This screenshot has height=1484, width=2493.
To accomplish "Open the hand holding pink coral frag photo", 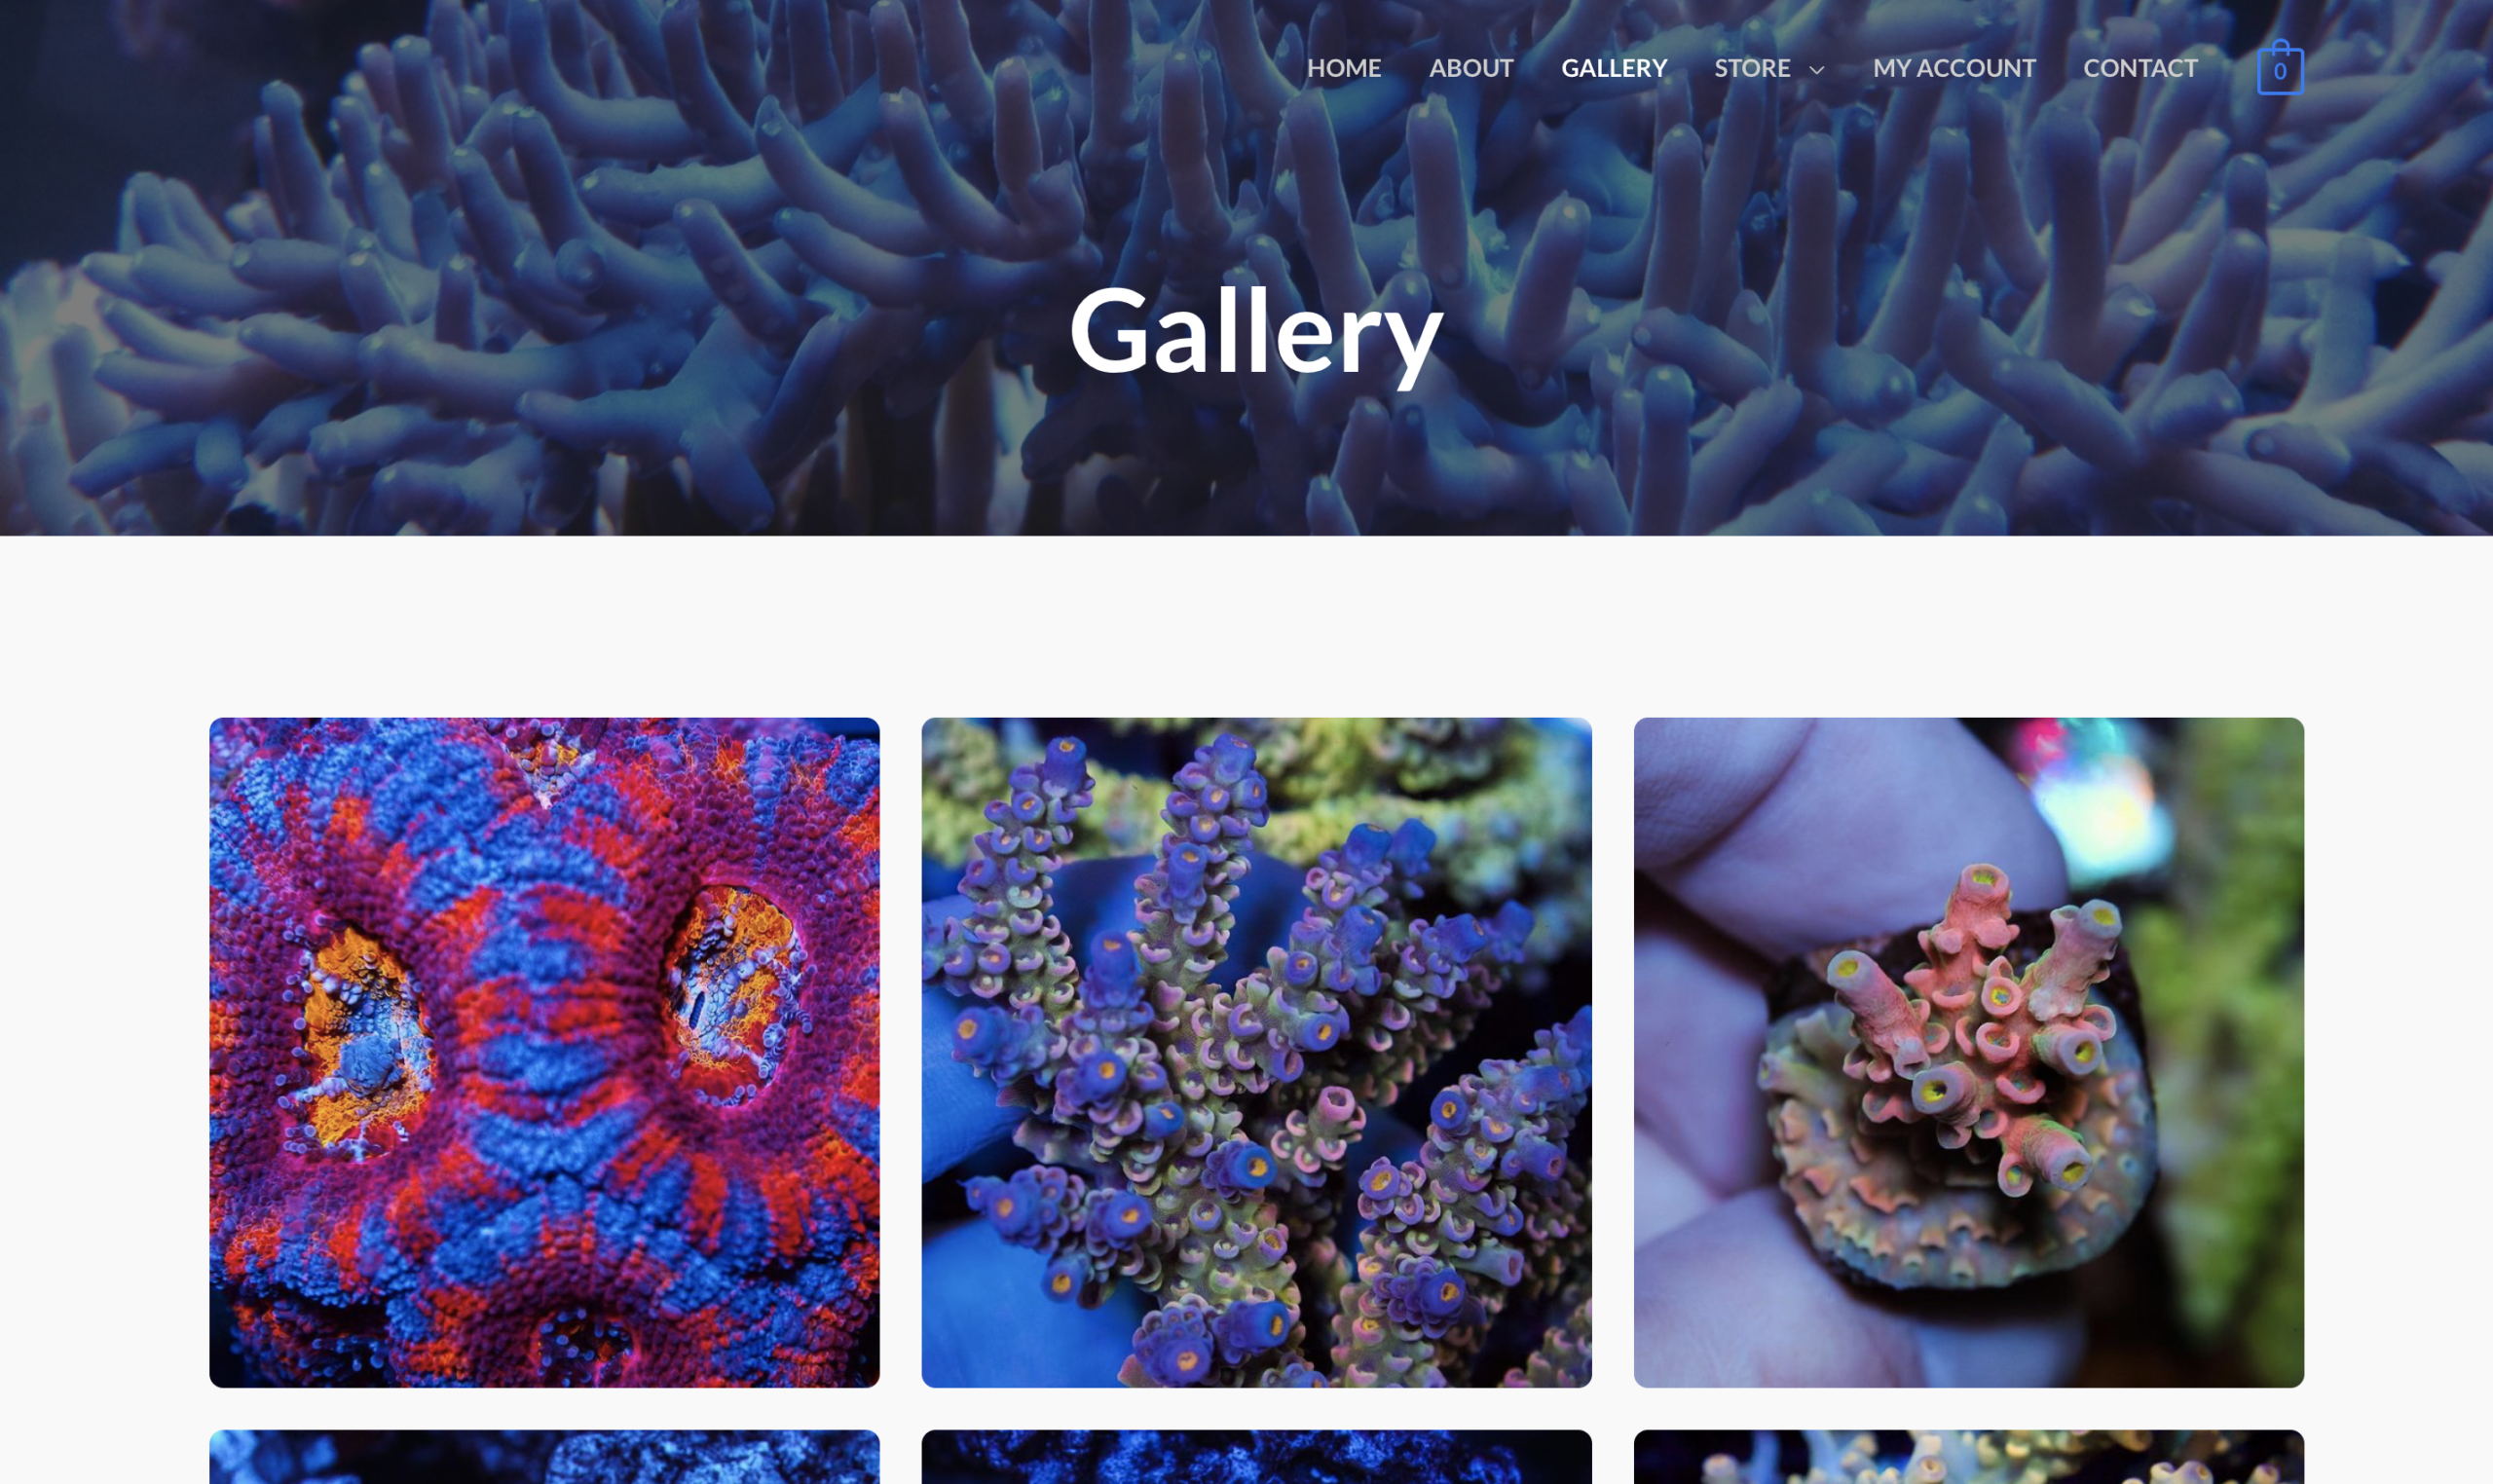I will tap(1968, 1052).
